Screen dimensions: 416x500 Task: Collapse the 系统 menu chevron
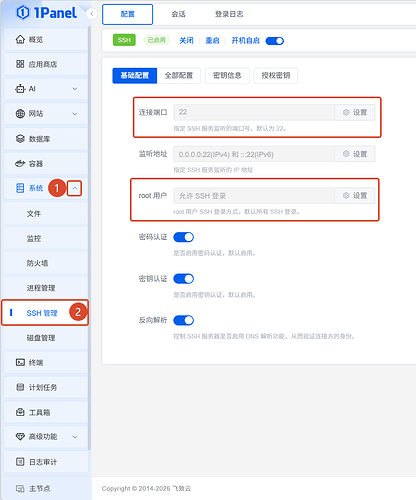tap(75, 188)
